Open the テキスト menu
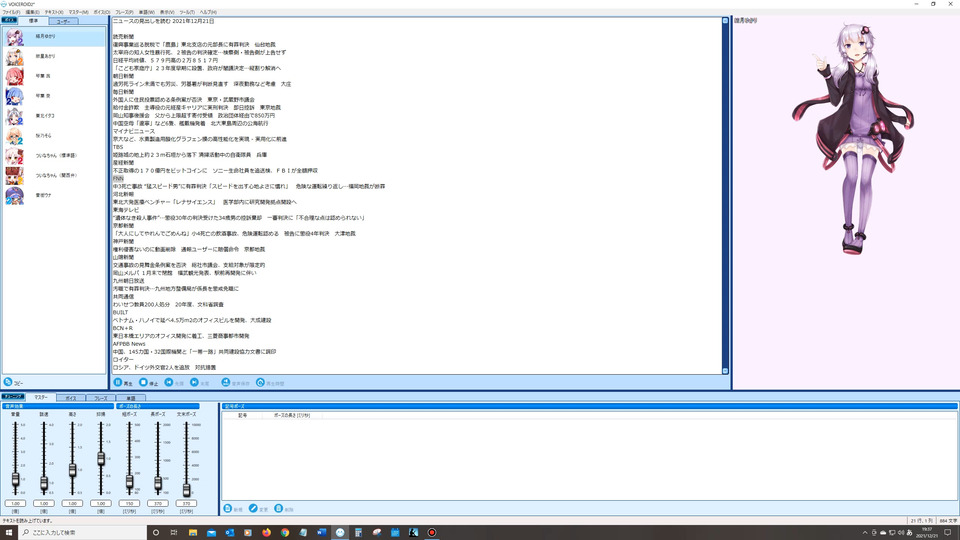Screen dimensions: 960x540 (x=54, y=12)
